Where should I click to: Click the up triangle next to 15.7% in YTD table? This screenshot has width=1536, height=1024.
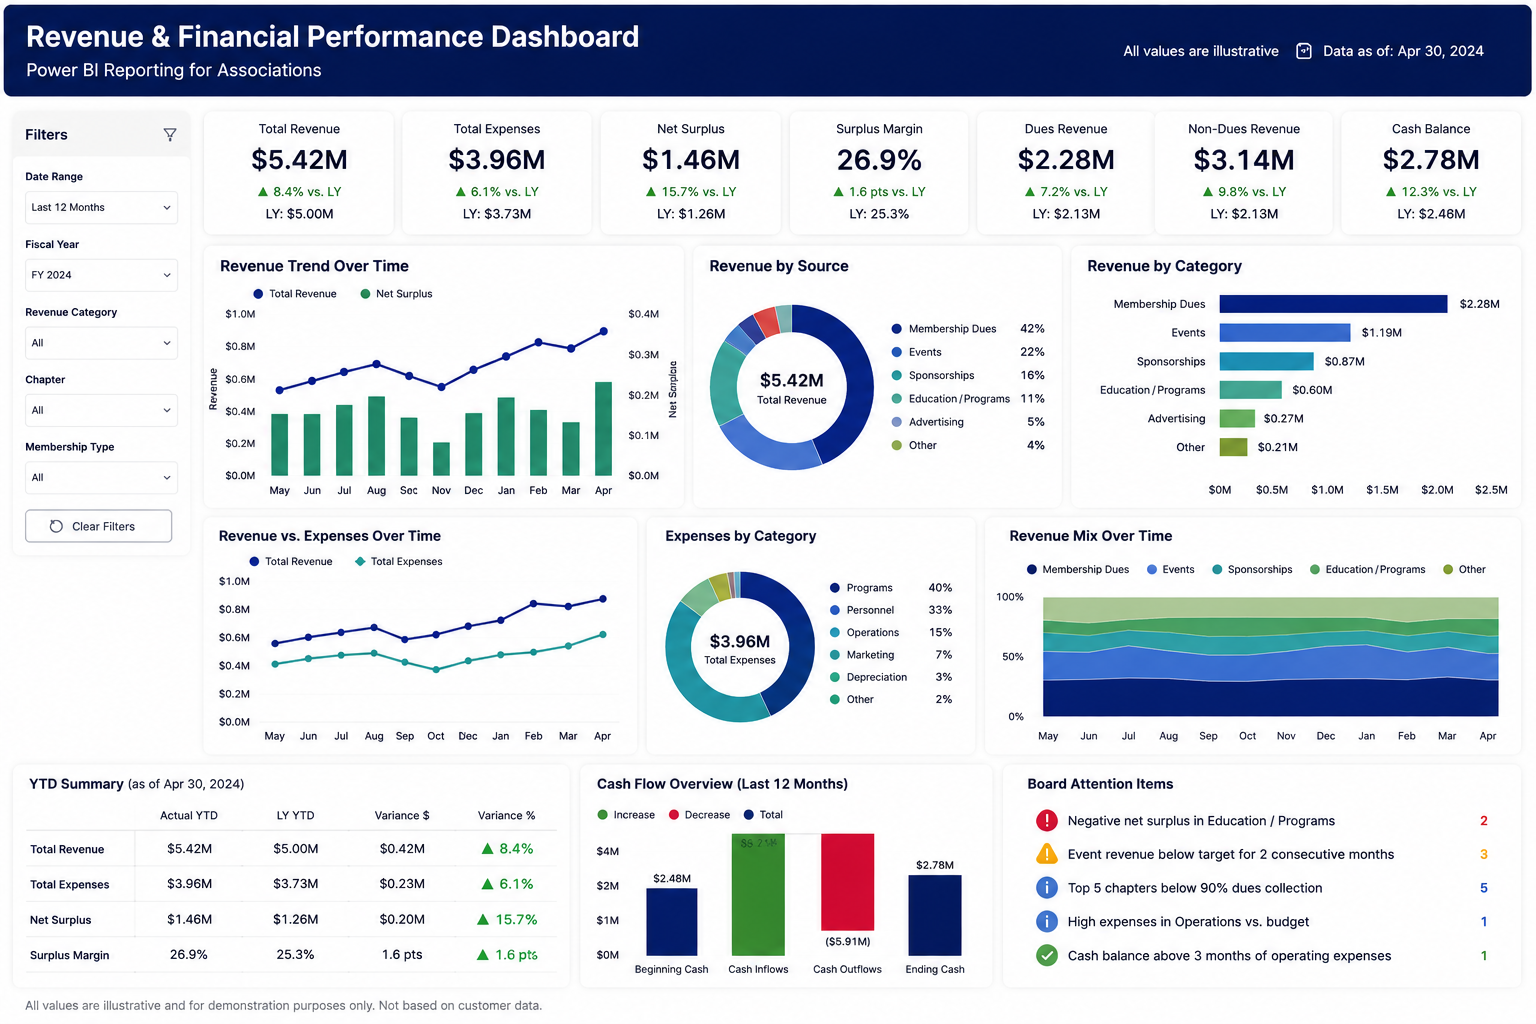[483, 919]
